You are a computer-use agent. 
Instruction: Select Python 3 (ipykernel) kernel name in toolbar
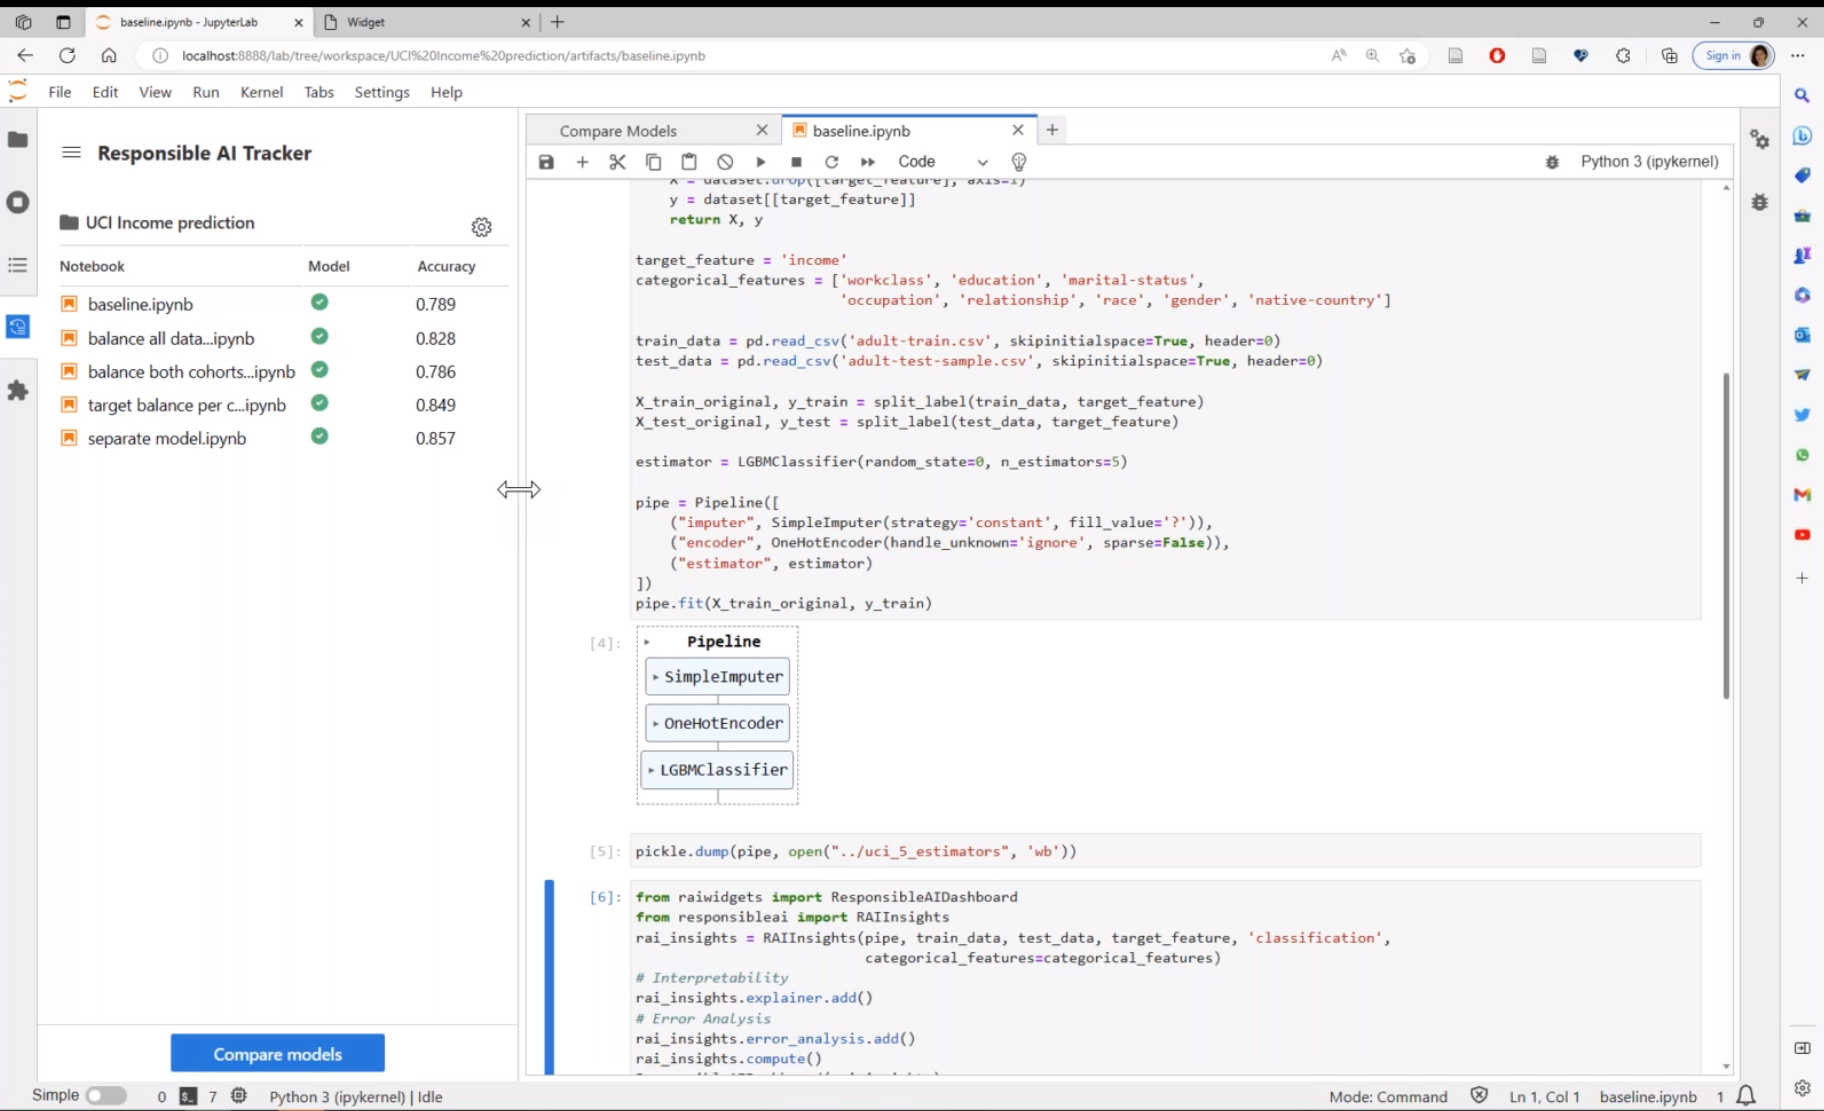pos(1649,162)
